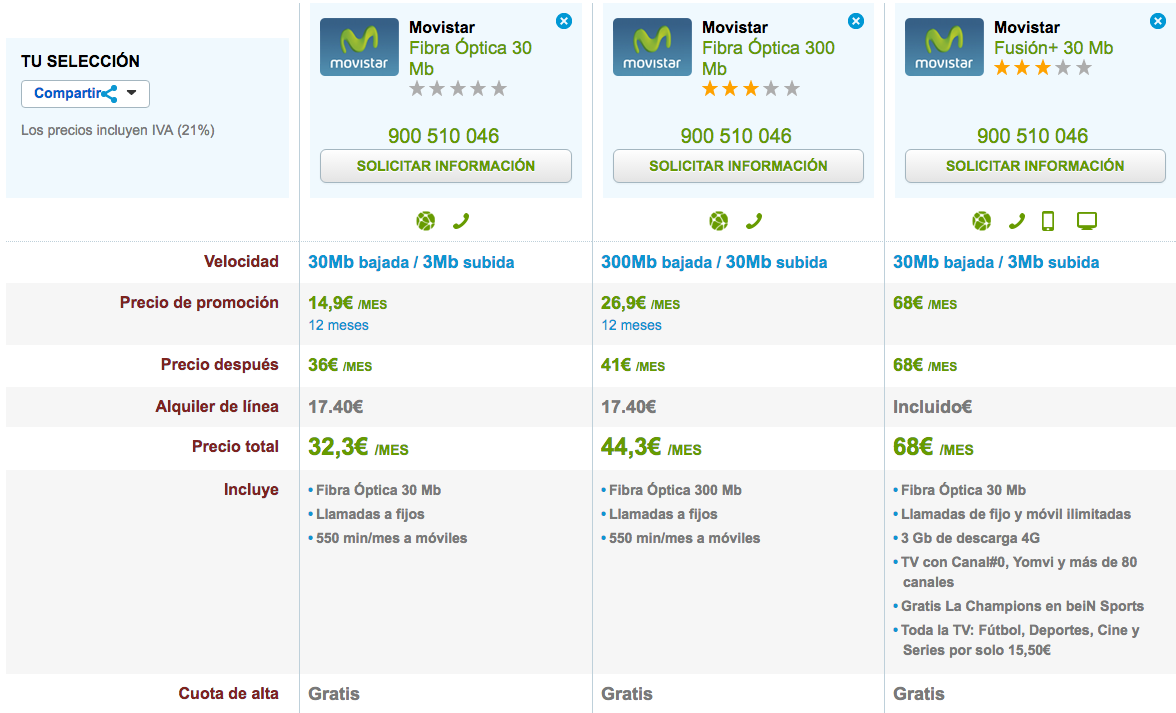
Task: Open the Fusión+ 30 Mb plan link
Action: pyautogui.click(x=1054, y=48)
